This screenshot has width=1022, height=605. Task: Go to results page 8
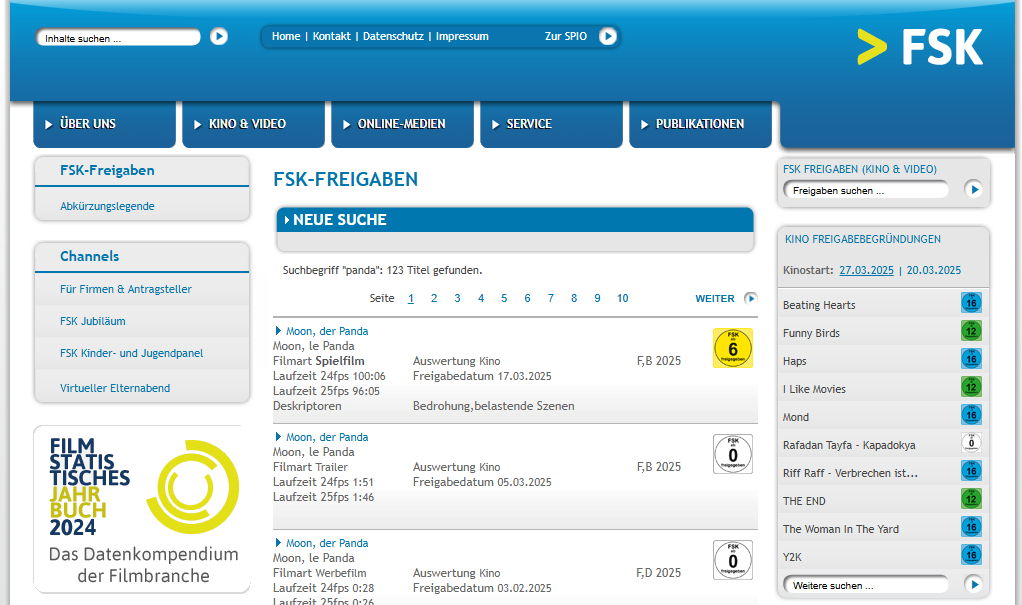574,298
